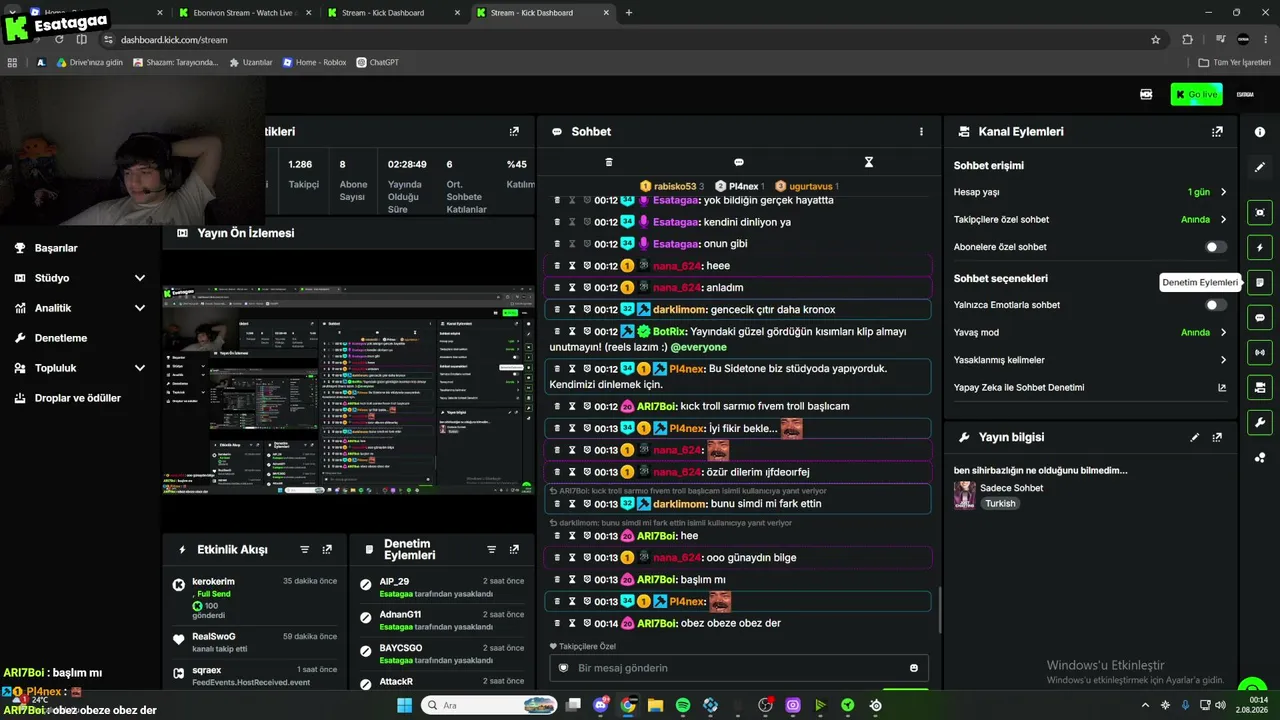Image resolution: width=1280 pixels, height=720 pixels.
Task: Open the Uzantılar bookmark
Action: tap(251, 62)
